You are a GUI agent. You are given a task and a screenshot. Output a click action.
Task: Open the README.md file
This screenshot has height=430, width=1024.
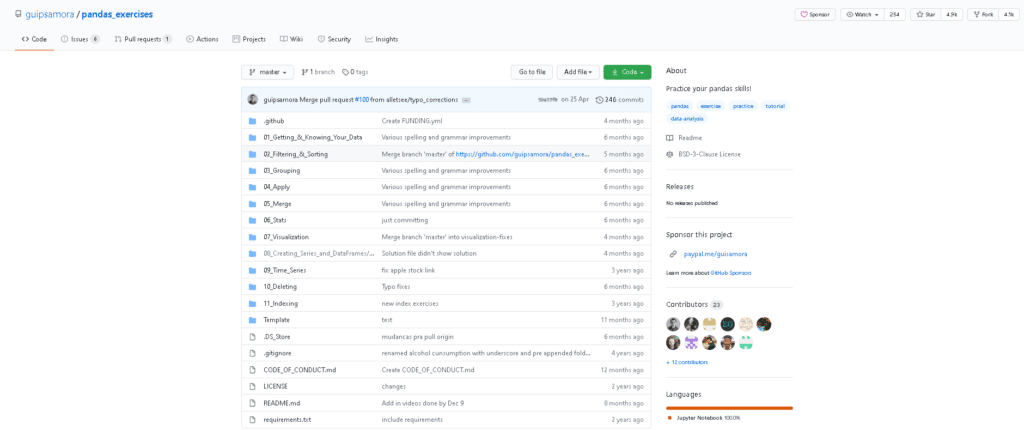tap(281, 403)
